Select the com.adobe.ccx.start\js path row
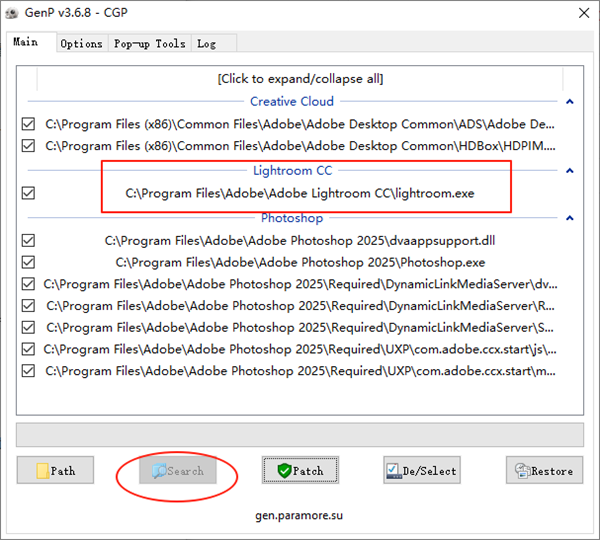 coord(300,349)
